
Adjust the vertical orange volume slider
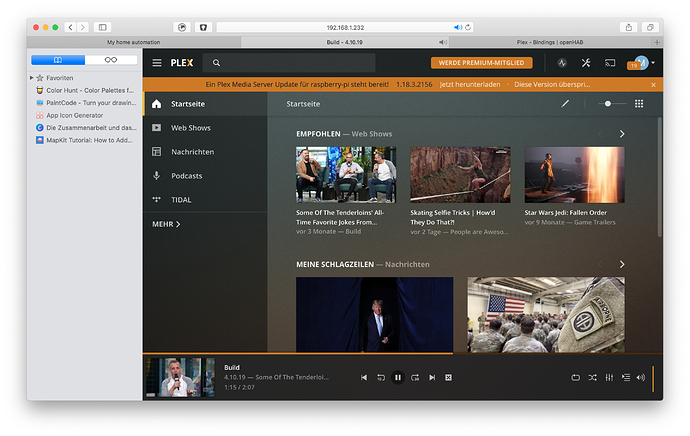(653, 378)
